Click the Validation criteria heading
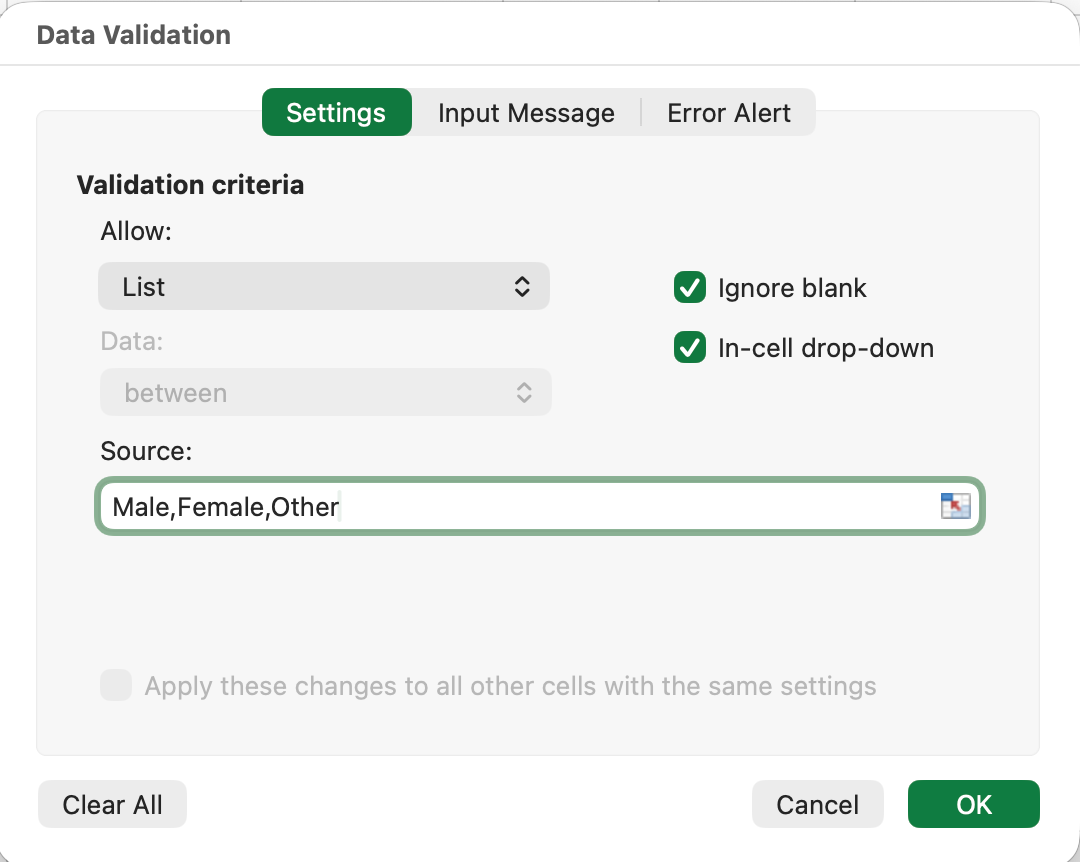Image resolution: width=1080 pixels, height=862 pixels. pos(190,185)
